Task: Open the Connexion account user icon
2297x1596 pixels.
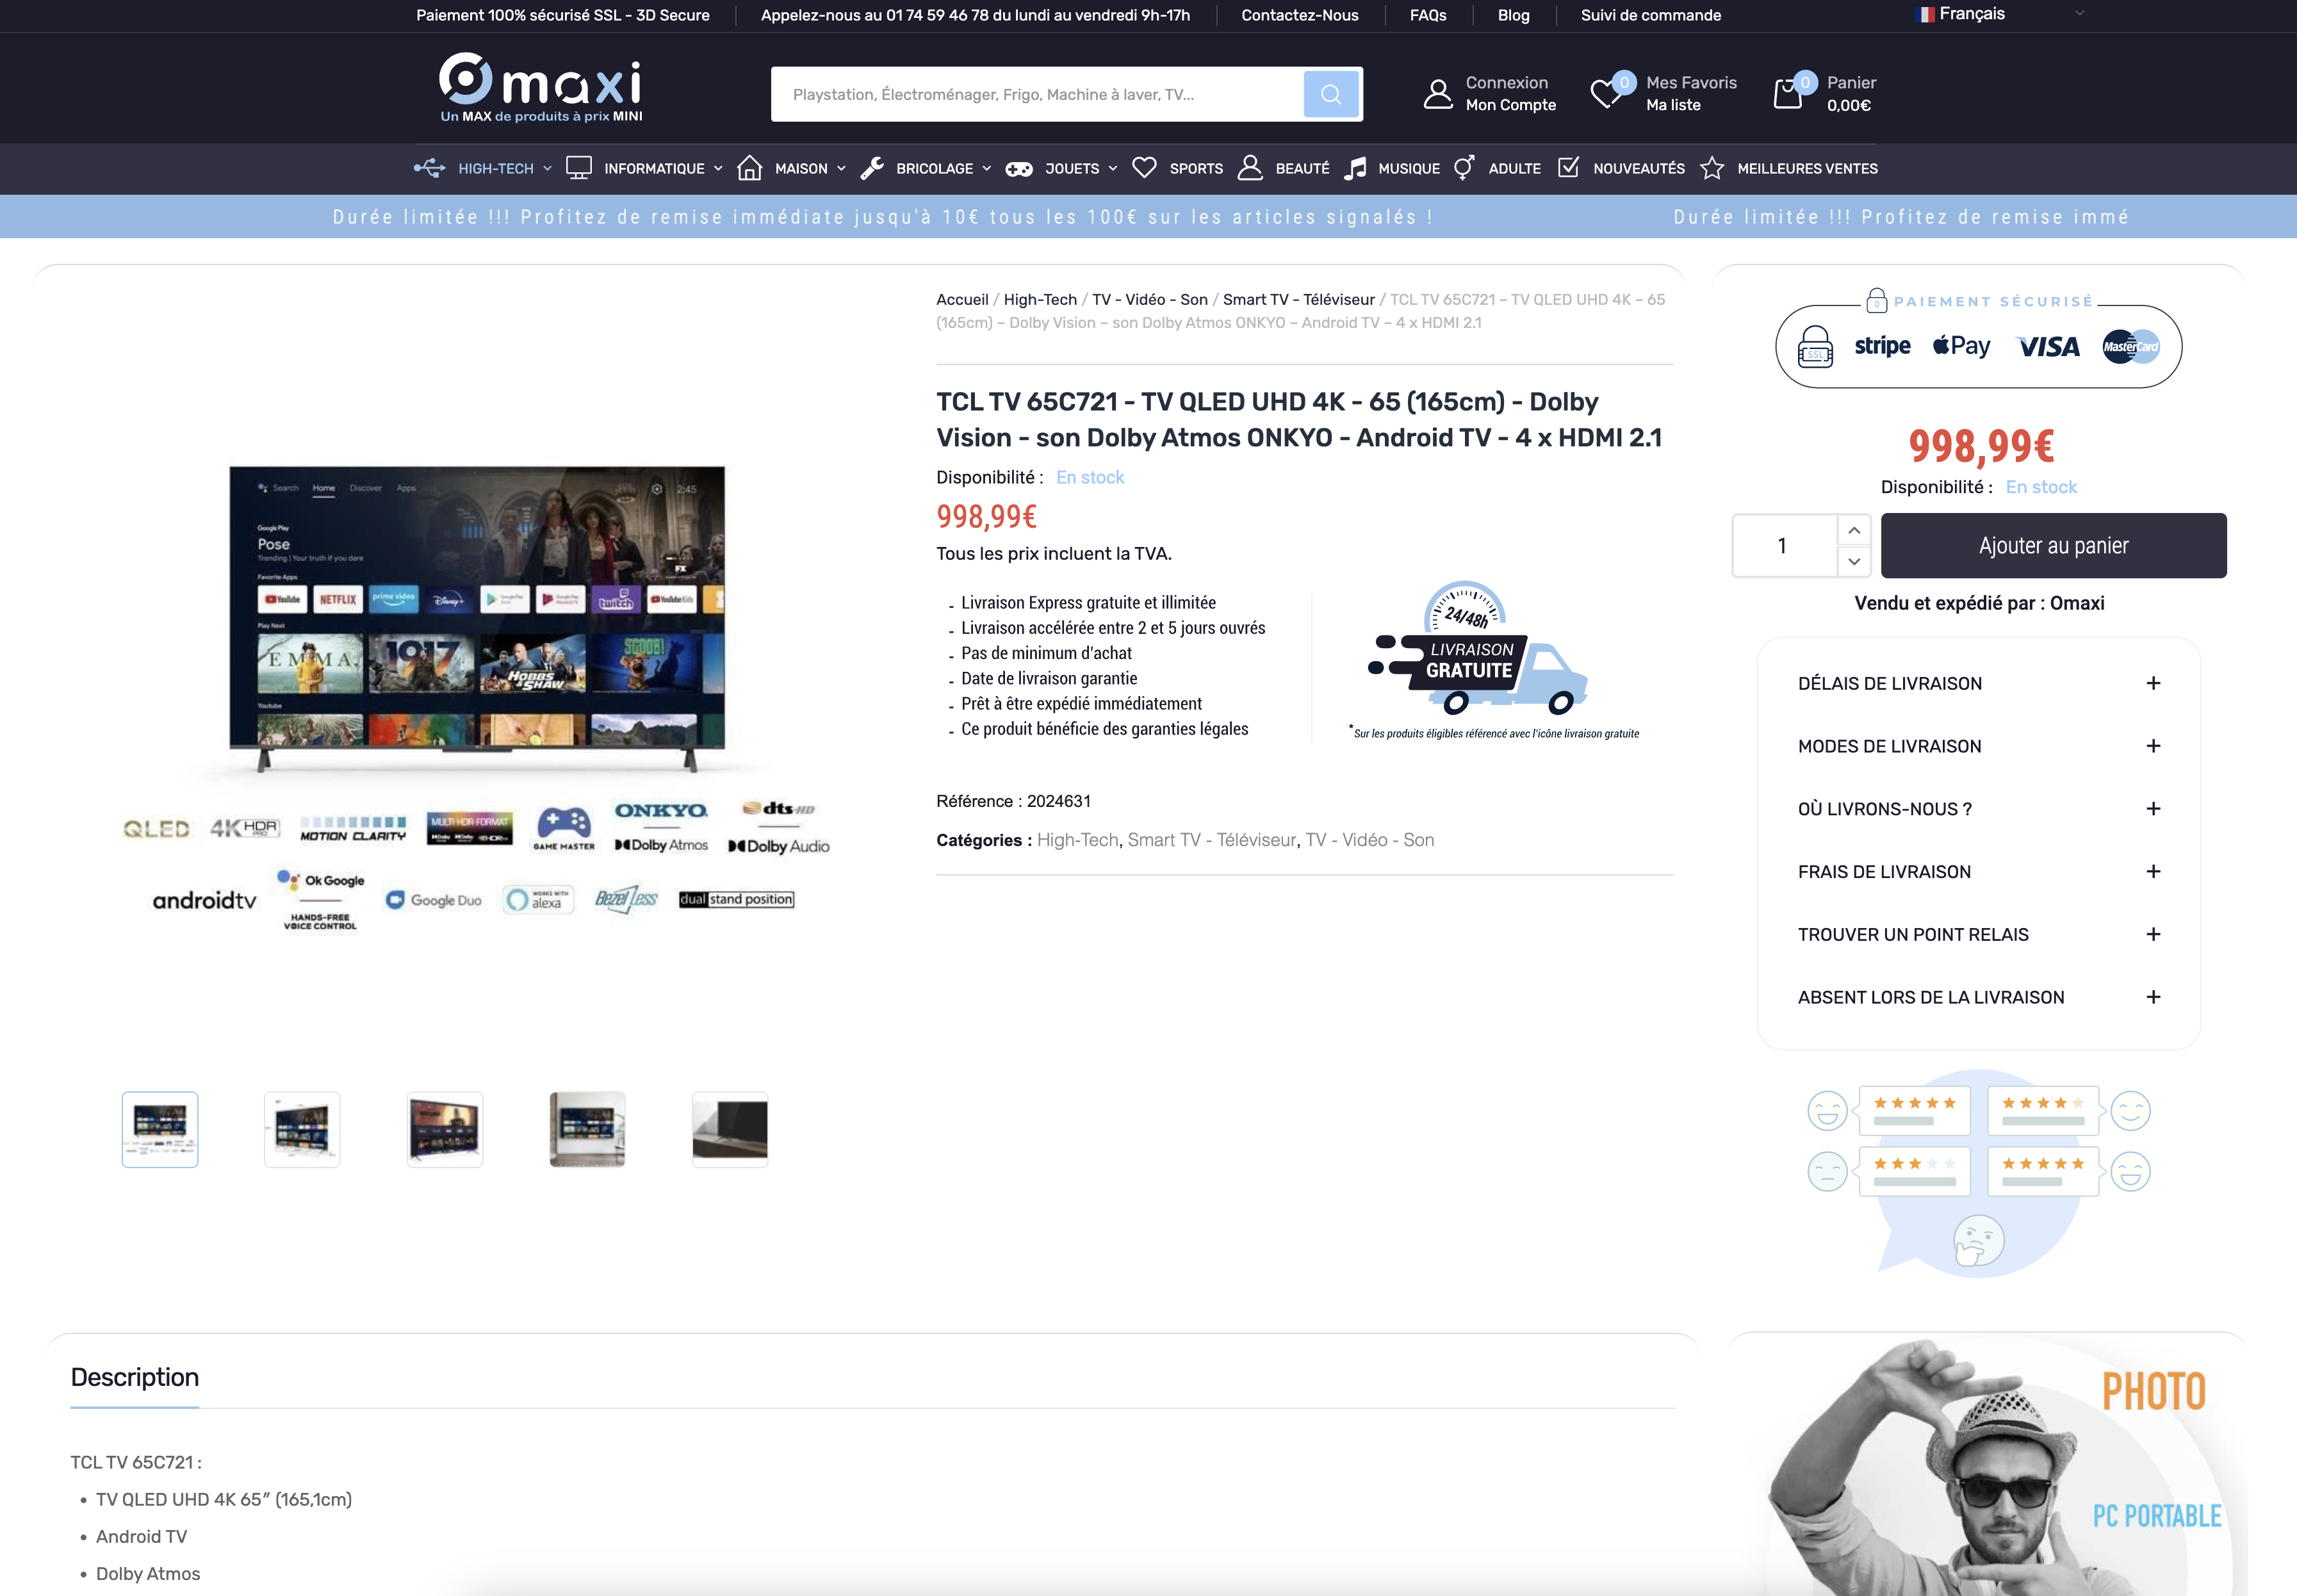Action: 1438,94
